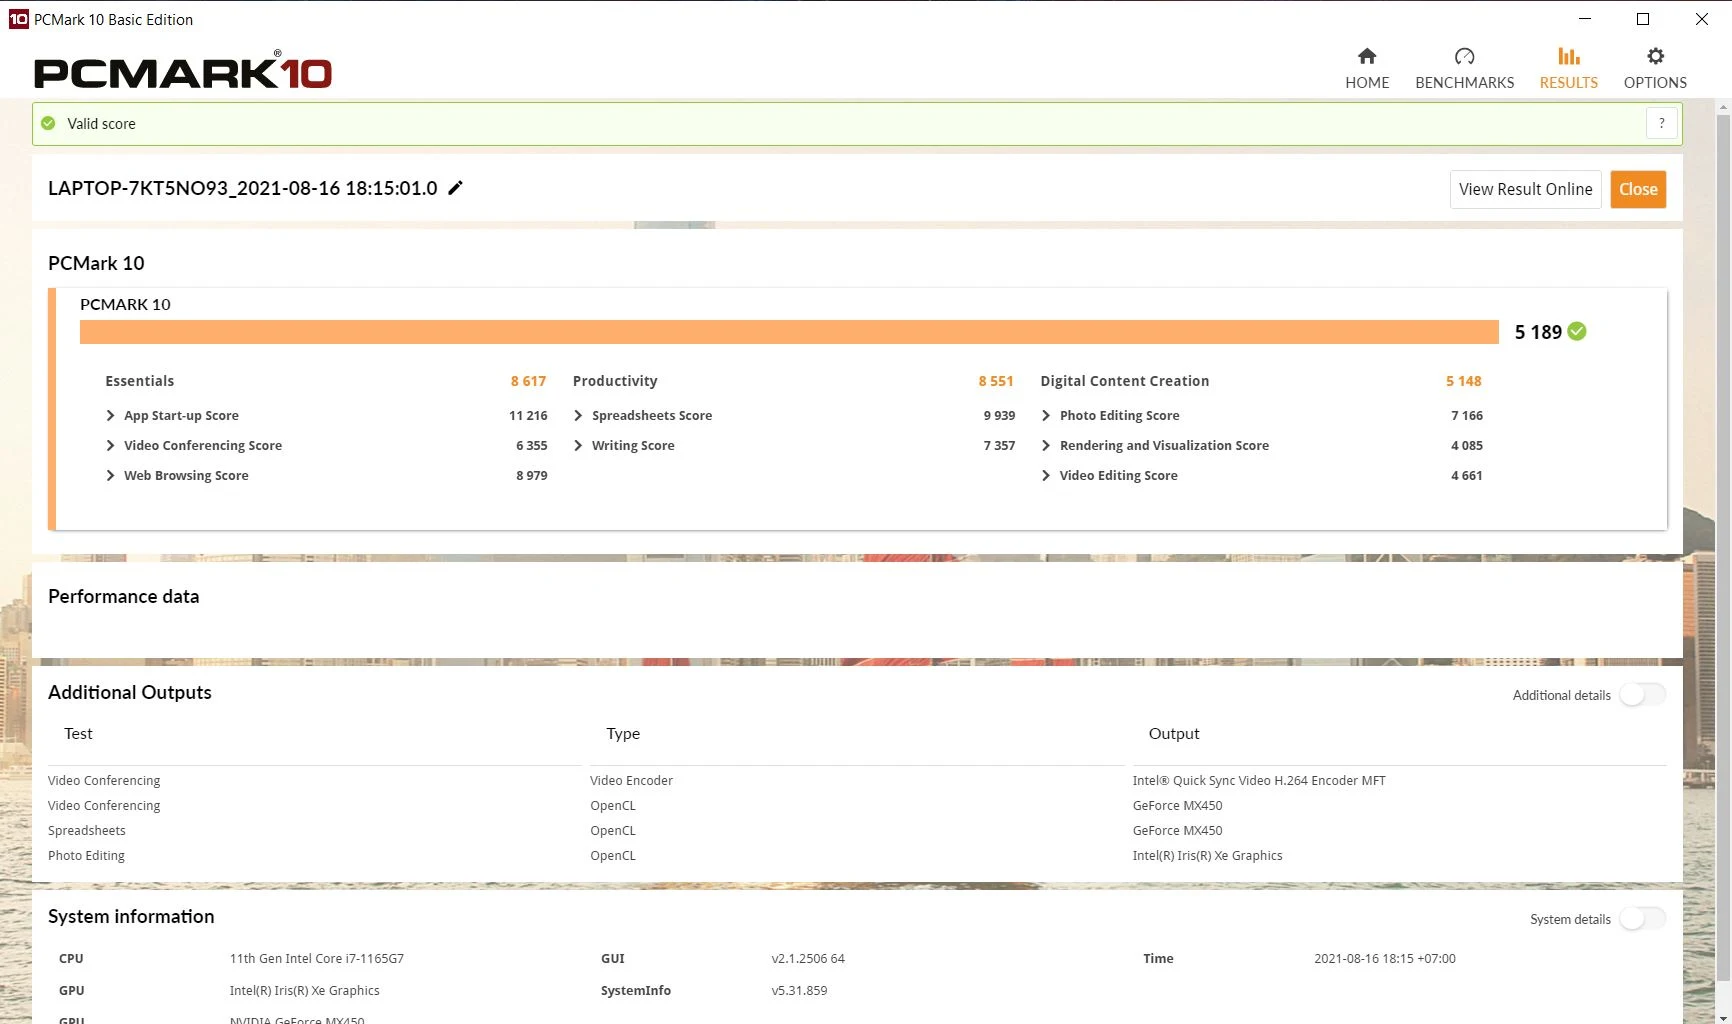1732x1024 pixels.
Task: Click the Type column header
Action: (x=623, y=733)
